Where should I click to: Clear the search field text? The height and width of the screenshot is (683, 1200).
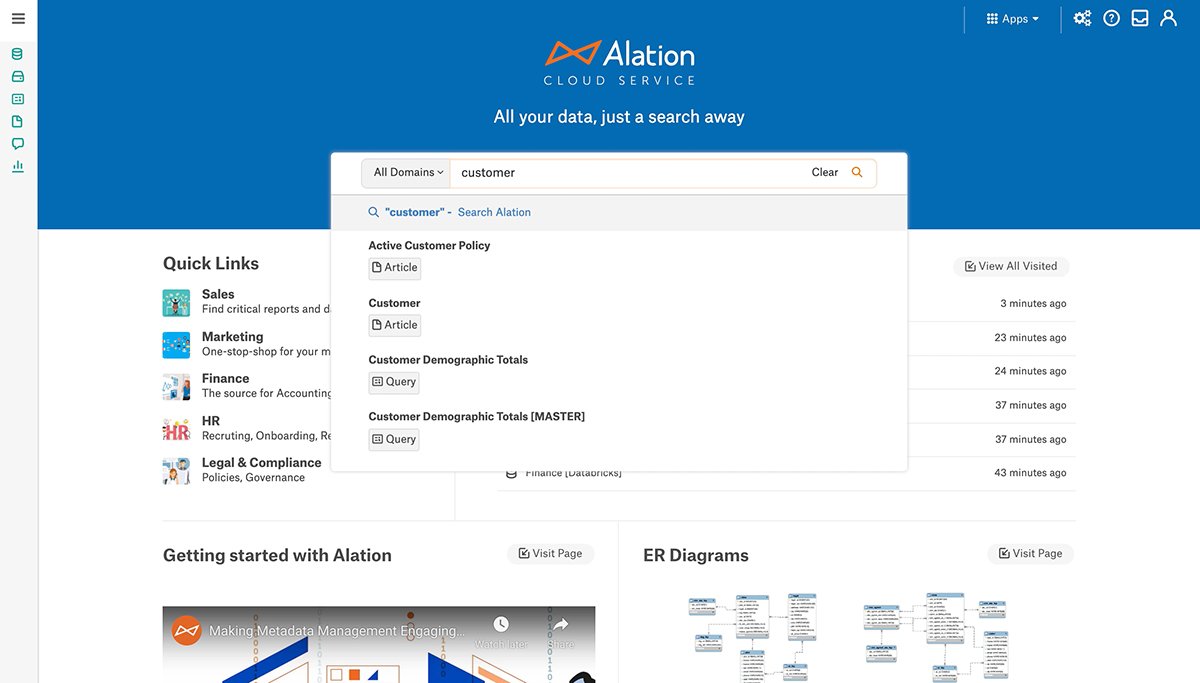click(x=824, y=172)
